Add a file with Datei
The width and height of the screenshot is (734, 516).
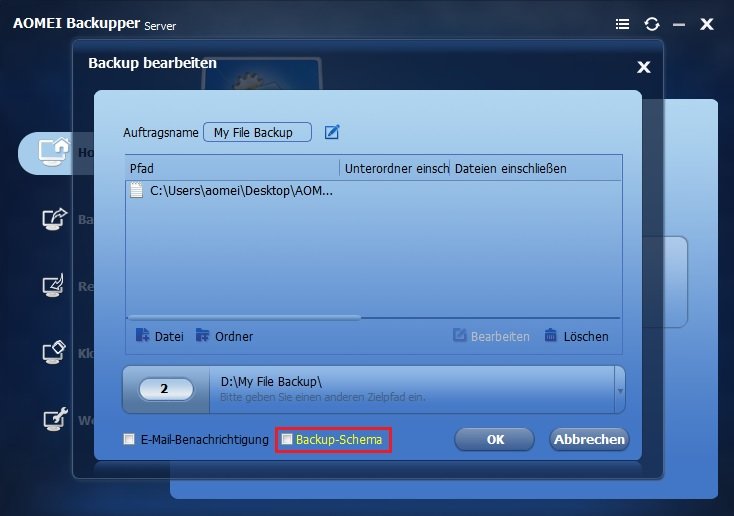point(160,336)
